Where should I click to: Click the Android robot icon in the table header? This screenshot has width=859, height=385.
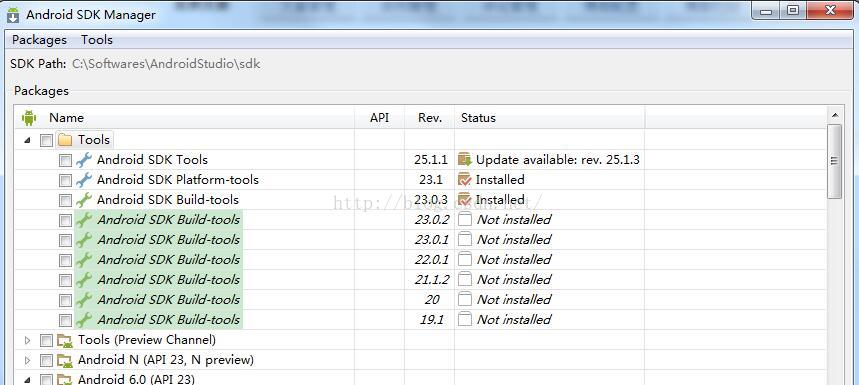click(x=29, y=118)
